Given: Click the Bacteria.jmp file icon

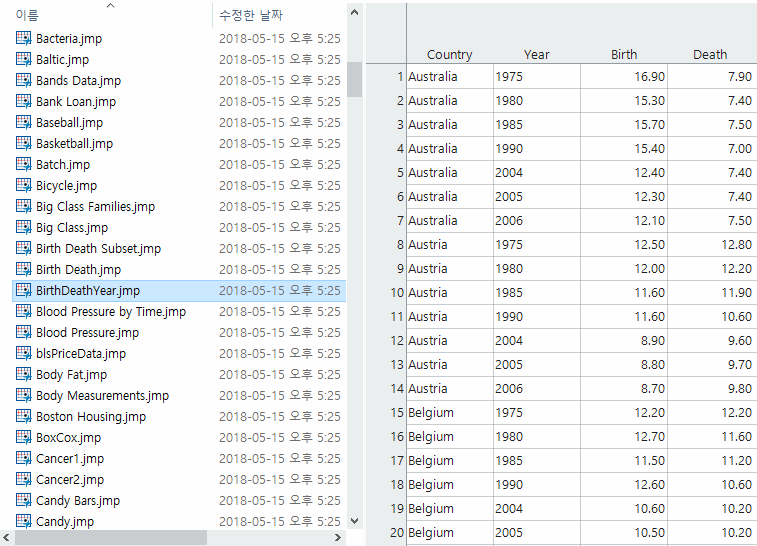Looking at the screenshot, I should coord(24,38).
